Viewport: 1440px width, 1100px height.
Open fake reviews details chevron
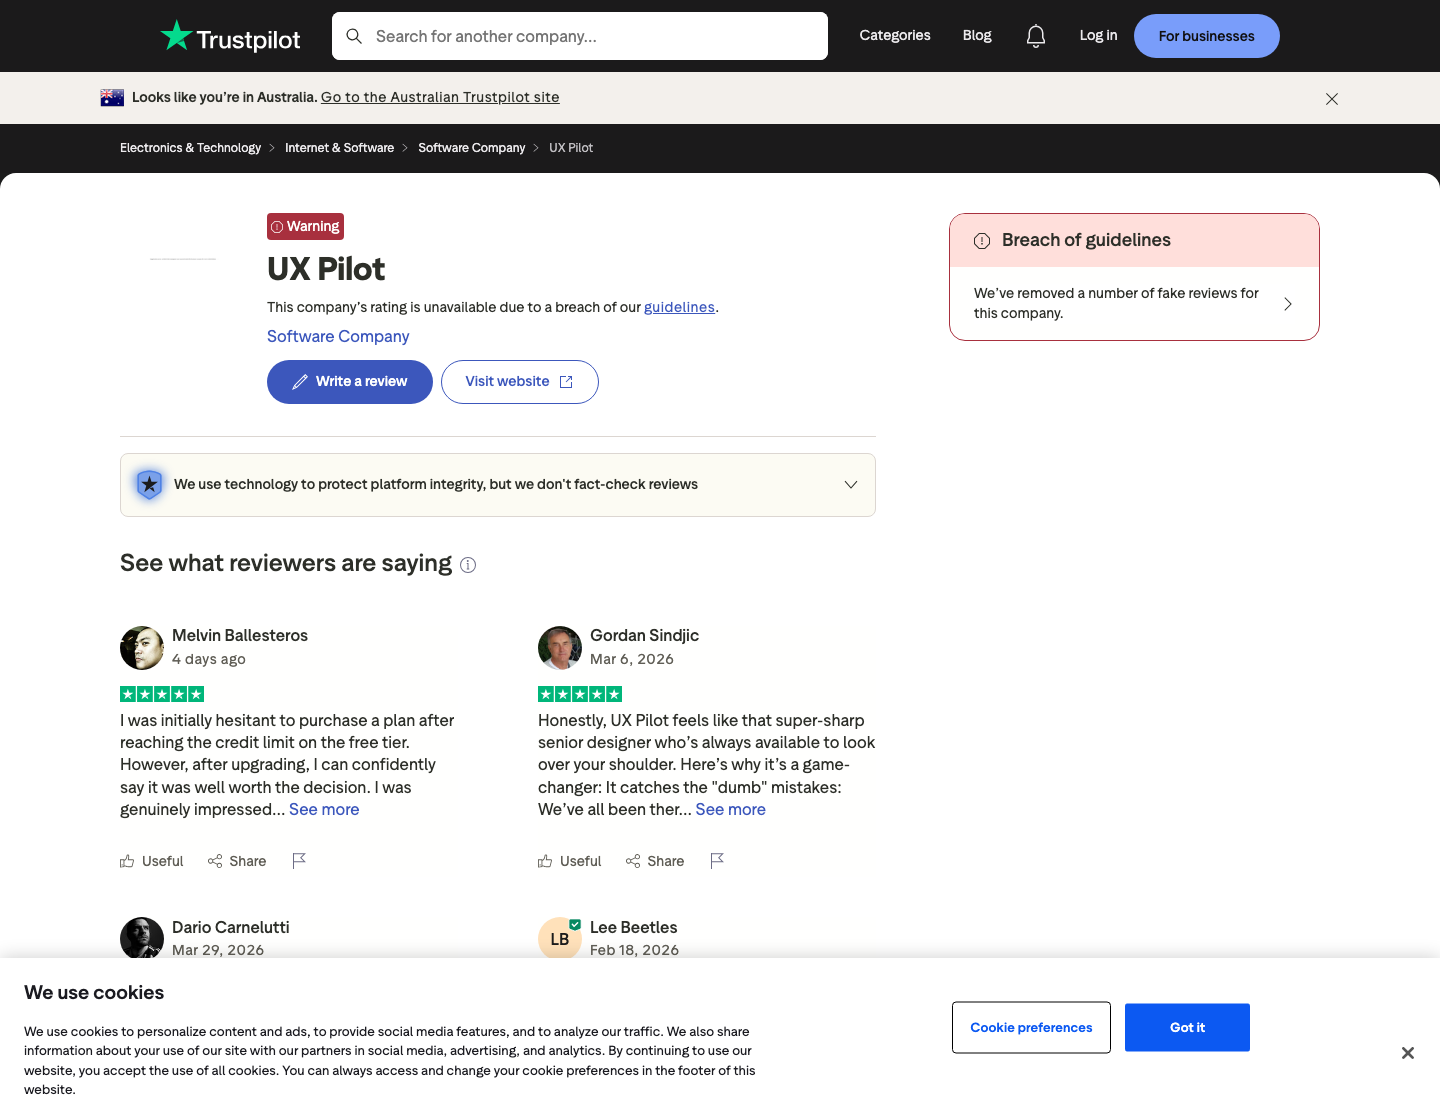1288,304
